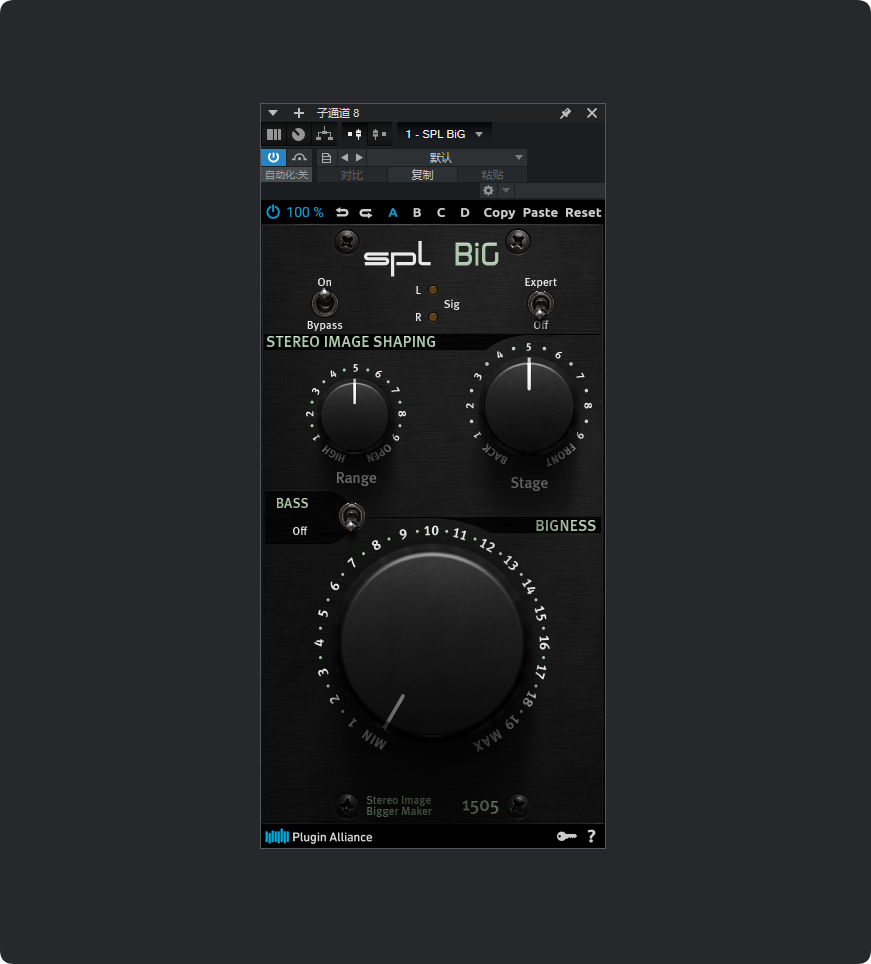The image size is (871, 964).
Task: Toggle the bypass curve icon
Action: point(299,157)
